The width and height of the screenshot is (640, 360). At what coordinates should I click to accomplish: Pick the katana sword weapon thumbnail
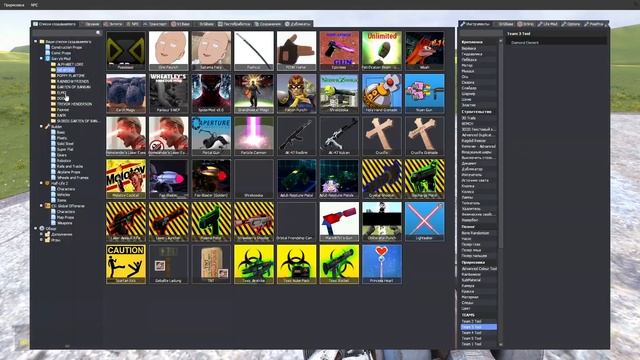coord(253,51)
